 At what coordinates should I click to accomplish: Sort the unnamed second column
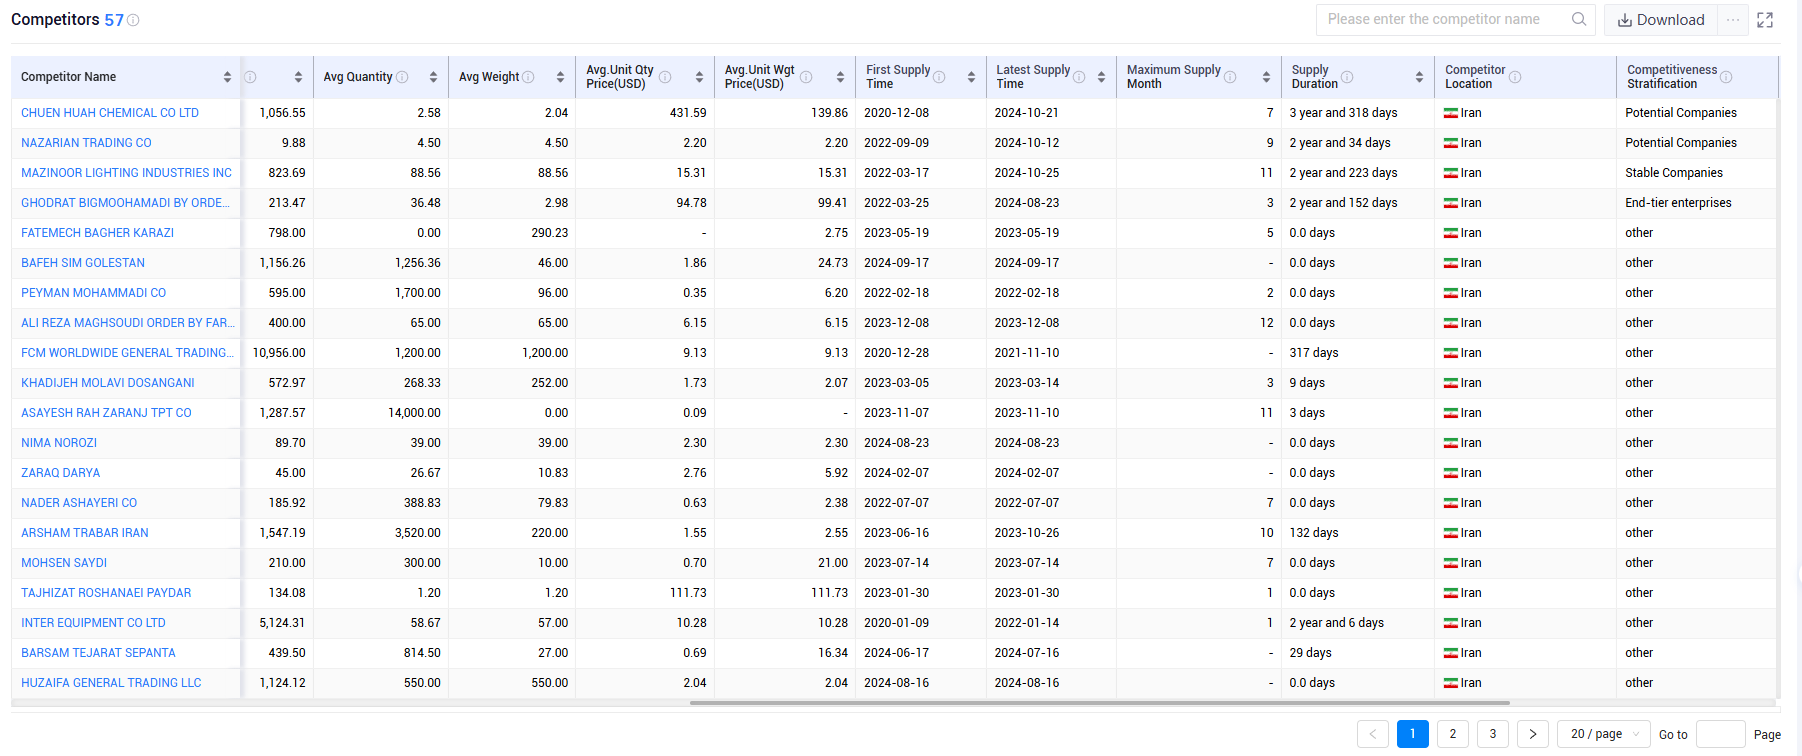coord(298,77)
